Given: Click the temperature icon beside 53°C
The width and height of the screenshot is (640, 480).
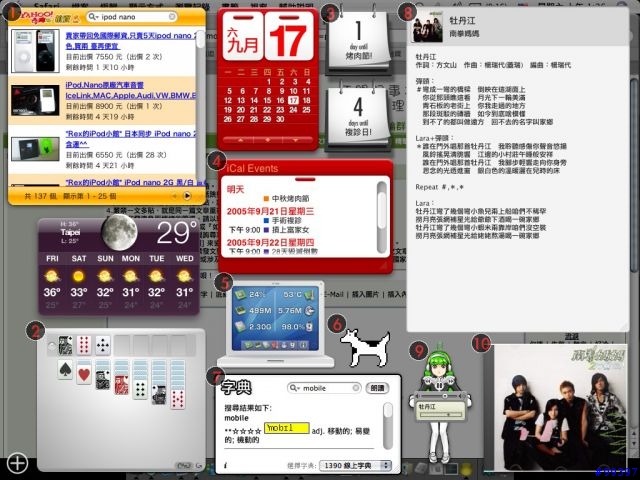Looking at the screenshot, I should click(310, 294).
